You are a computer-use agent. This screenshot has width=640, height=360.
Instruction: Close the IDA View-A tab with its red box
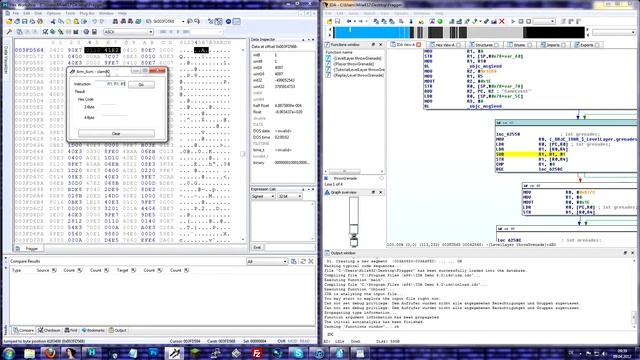pos(418,44)
